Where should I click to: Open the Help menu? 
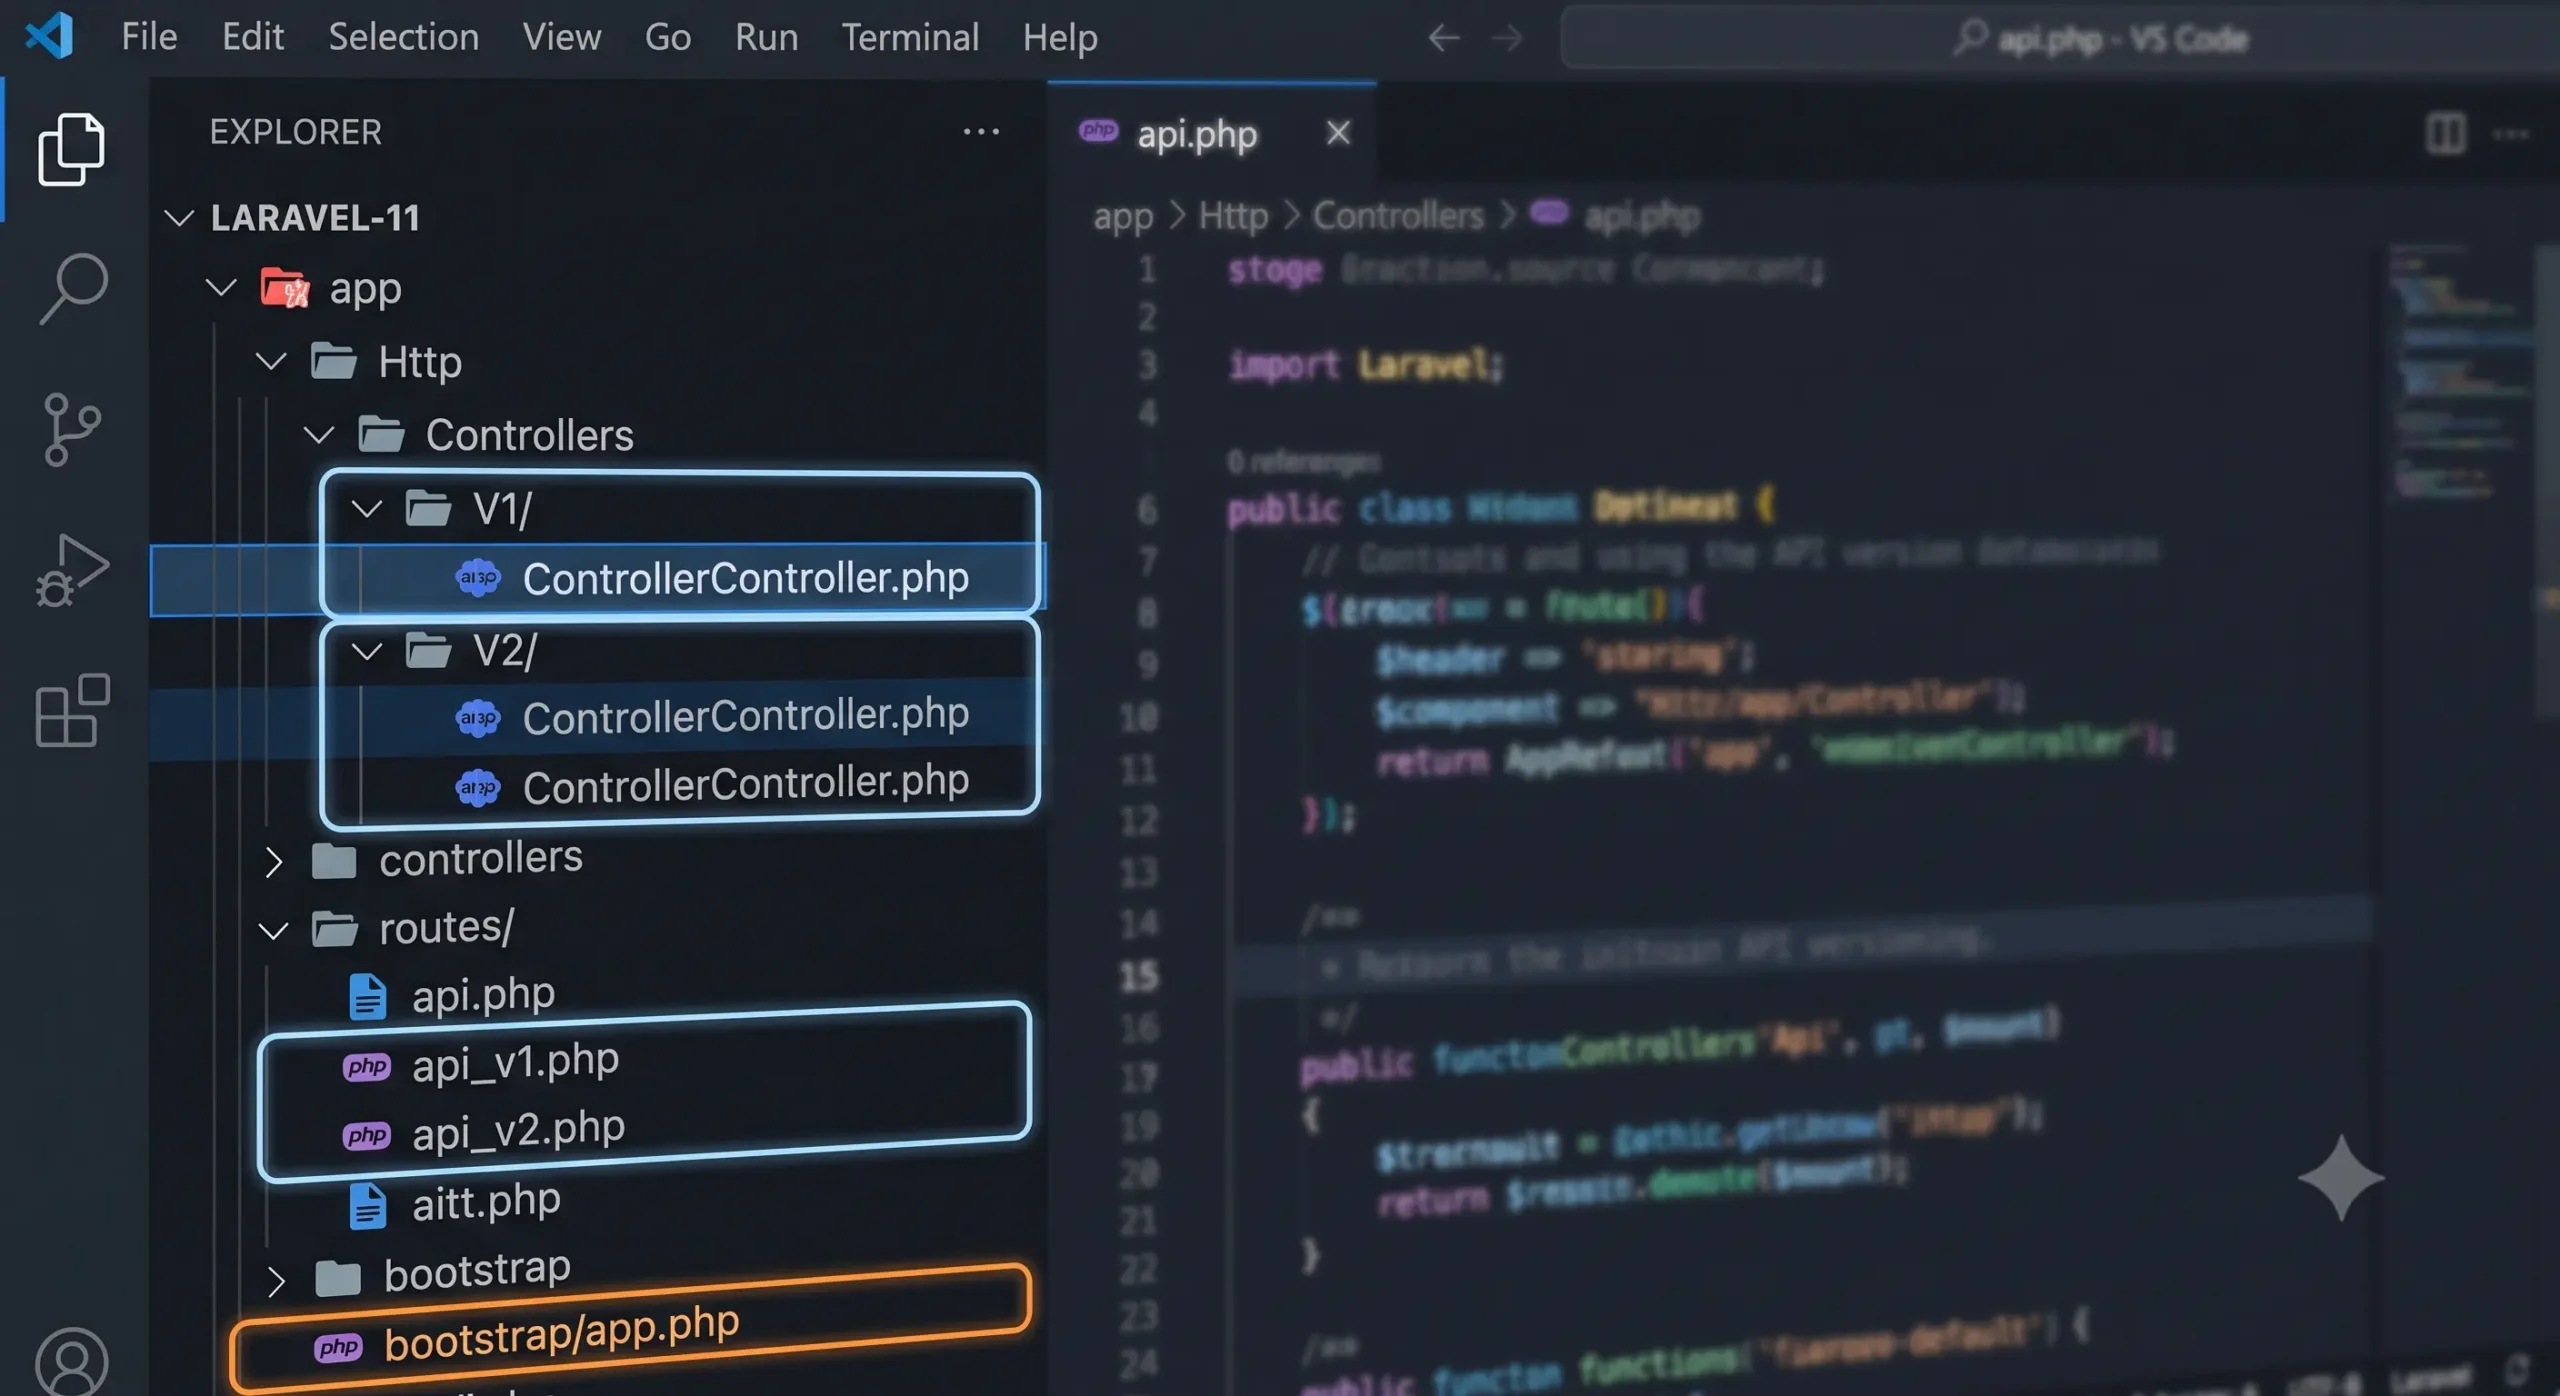coord(1060,37)
